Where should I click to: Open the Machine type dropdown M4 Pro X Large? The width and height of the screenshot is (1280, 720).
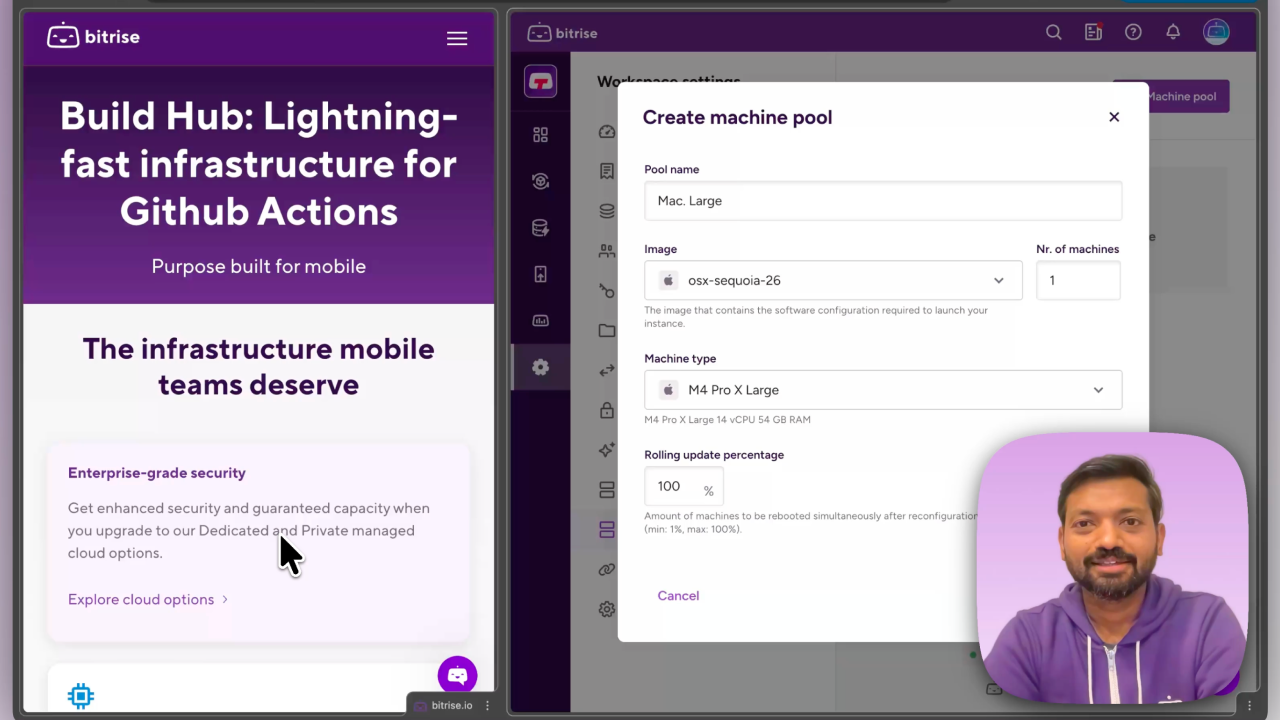883,390
